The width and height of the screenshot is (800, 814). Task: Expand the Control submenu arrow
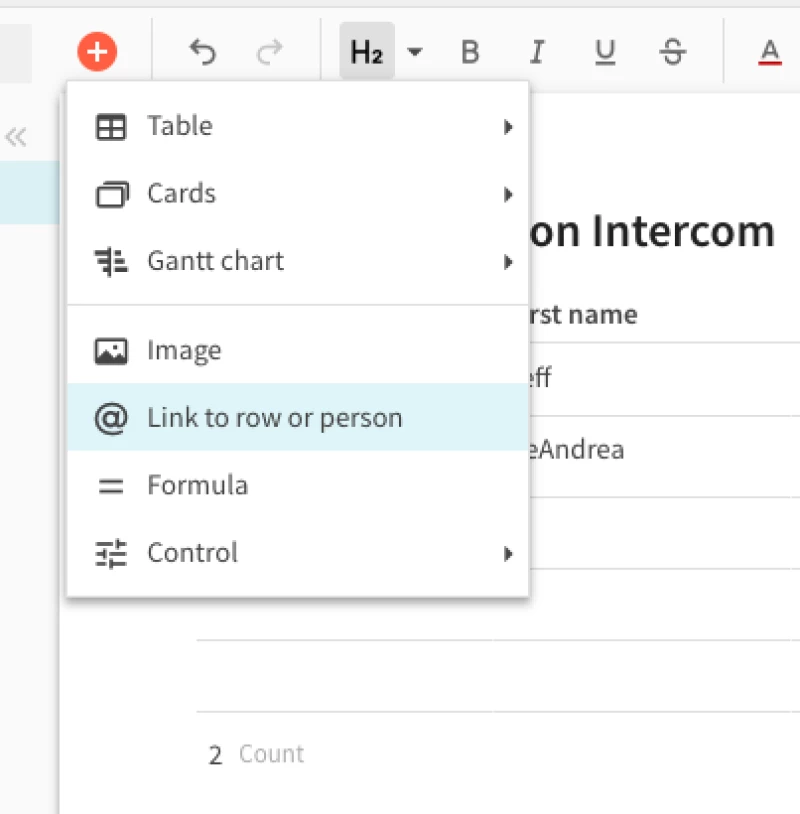508,554
